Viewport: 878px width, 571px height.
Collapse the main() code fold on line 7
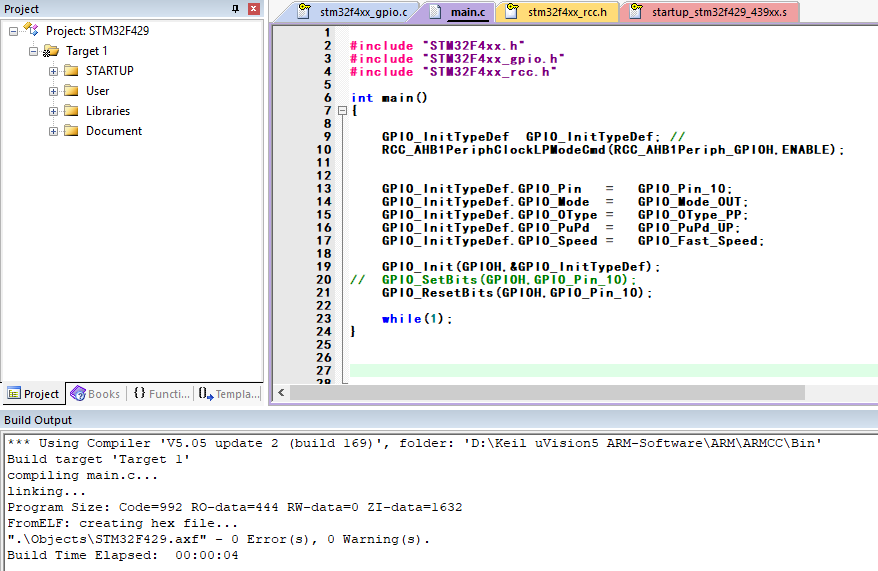pos(342,111)
